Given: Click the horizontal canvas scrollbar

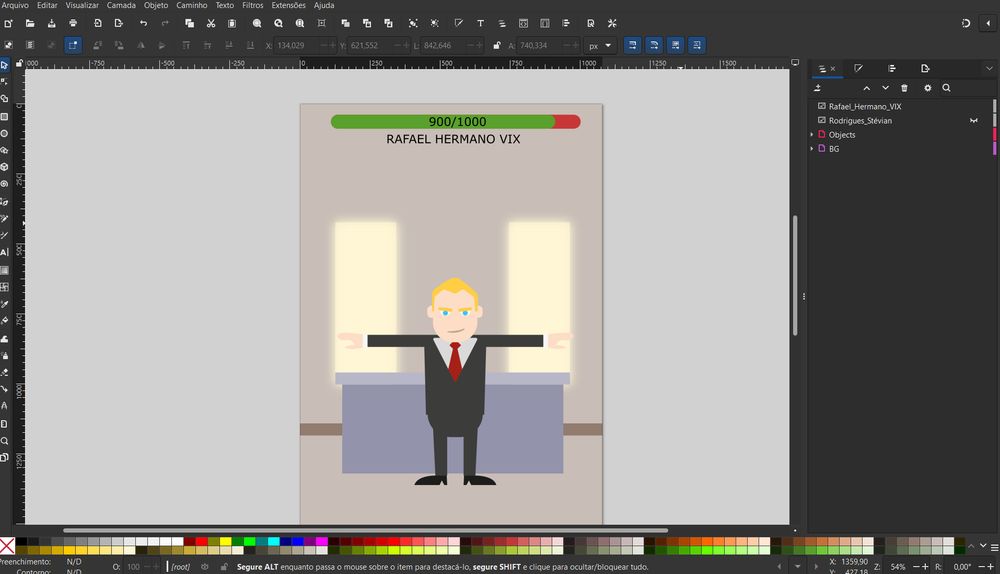Looking at the screenshot, I should click(365, 530).
